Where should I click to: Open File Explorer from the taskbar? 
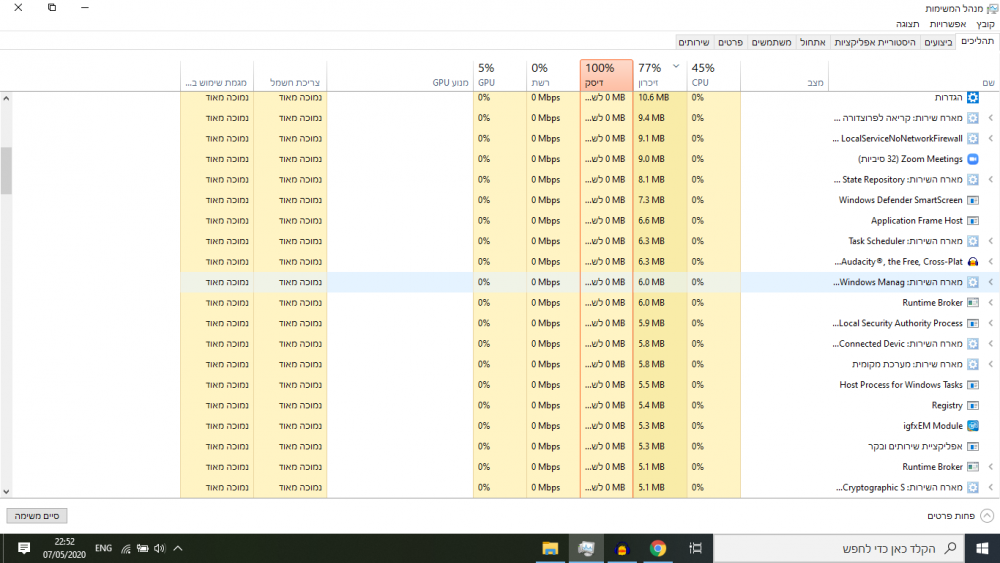tap(550, 548)
